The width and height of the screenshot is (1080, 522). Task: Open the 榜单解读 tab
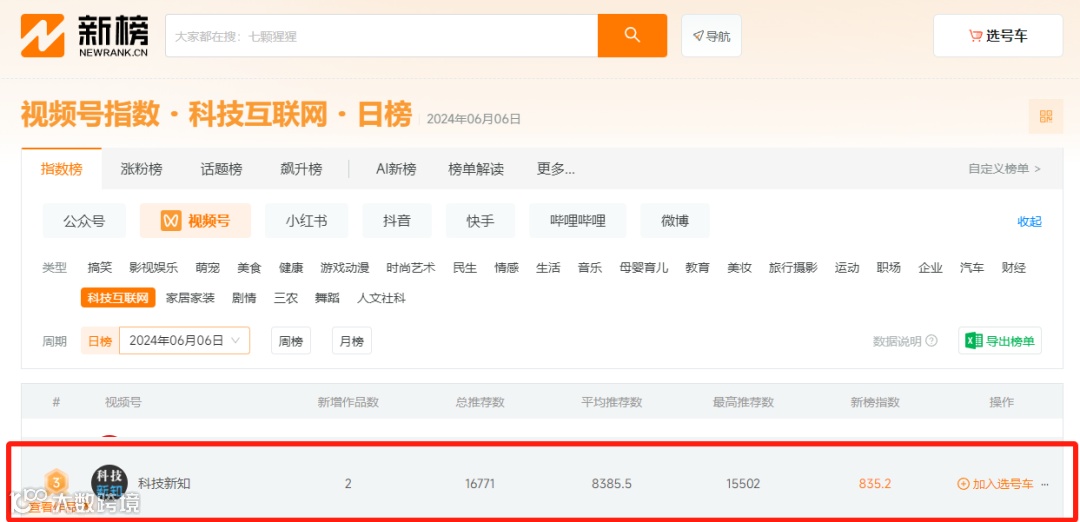tap(476, 169)
